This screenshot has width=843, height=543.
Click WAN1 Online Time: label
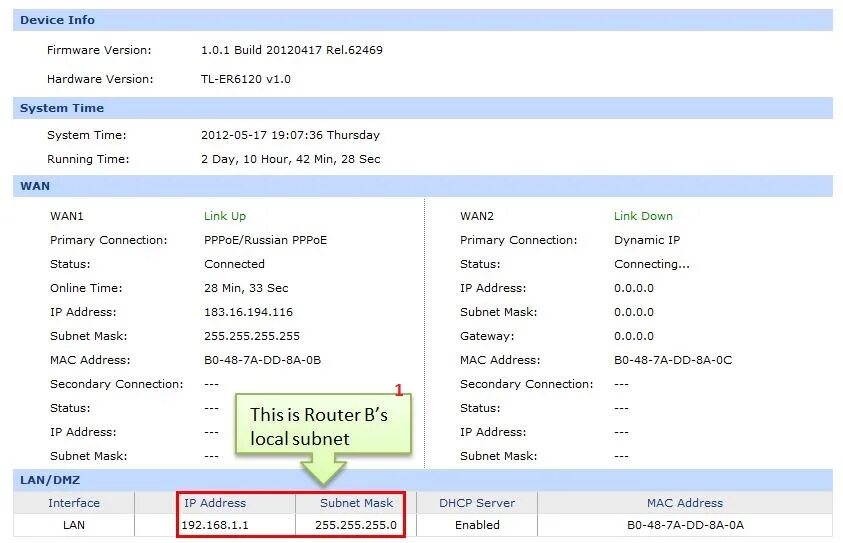pos(86,288)
